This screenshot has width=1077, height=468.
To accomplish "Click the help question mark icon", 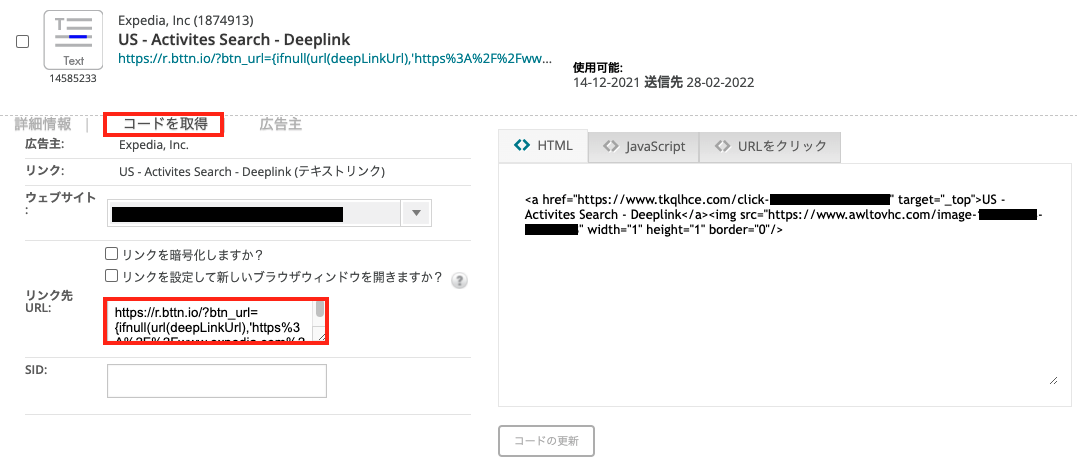I will coord(459,280).
